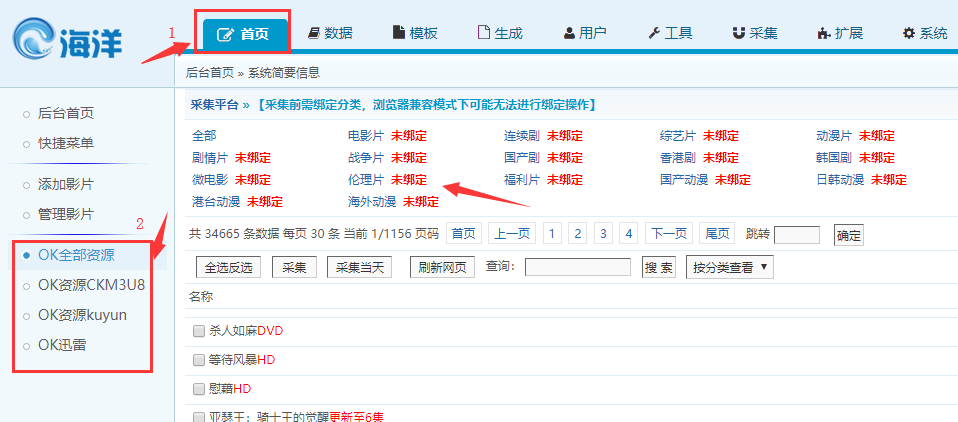Open 管理影片 in sidebar
Image resolution: width=958 pixels, height=422 pixels.
click(66, 214)
